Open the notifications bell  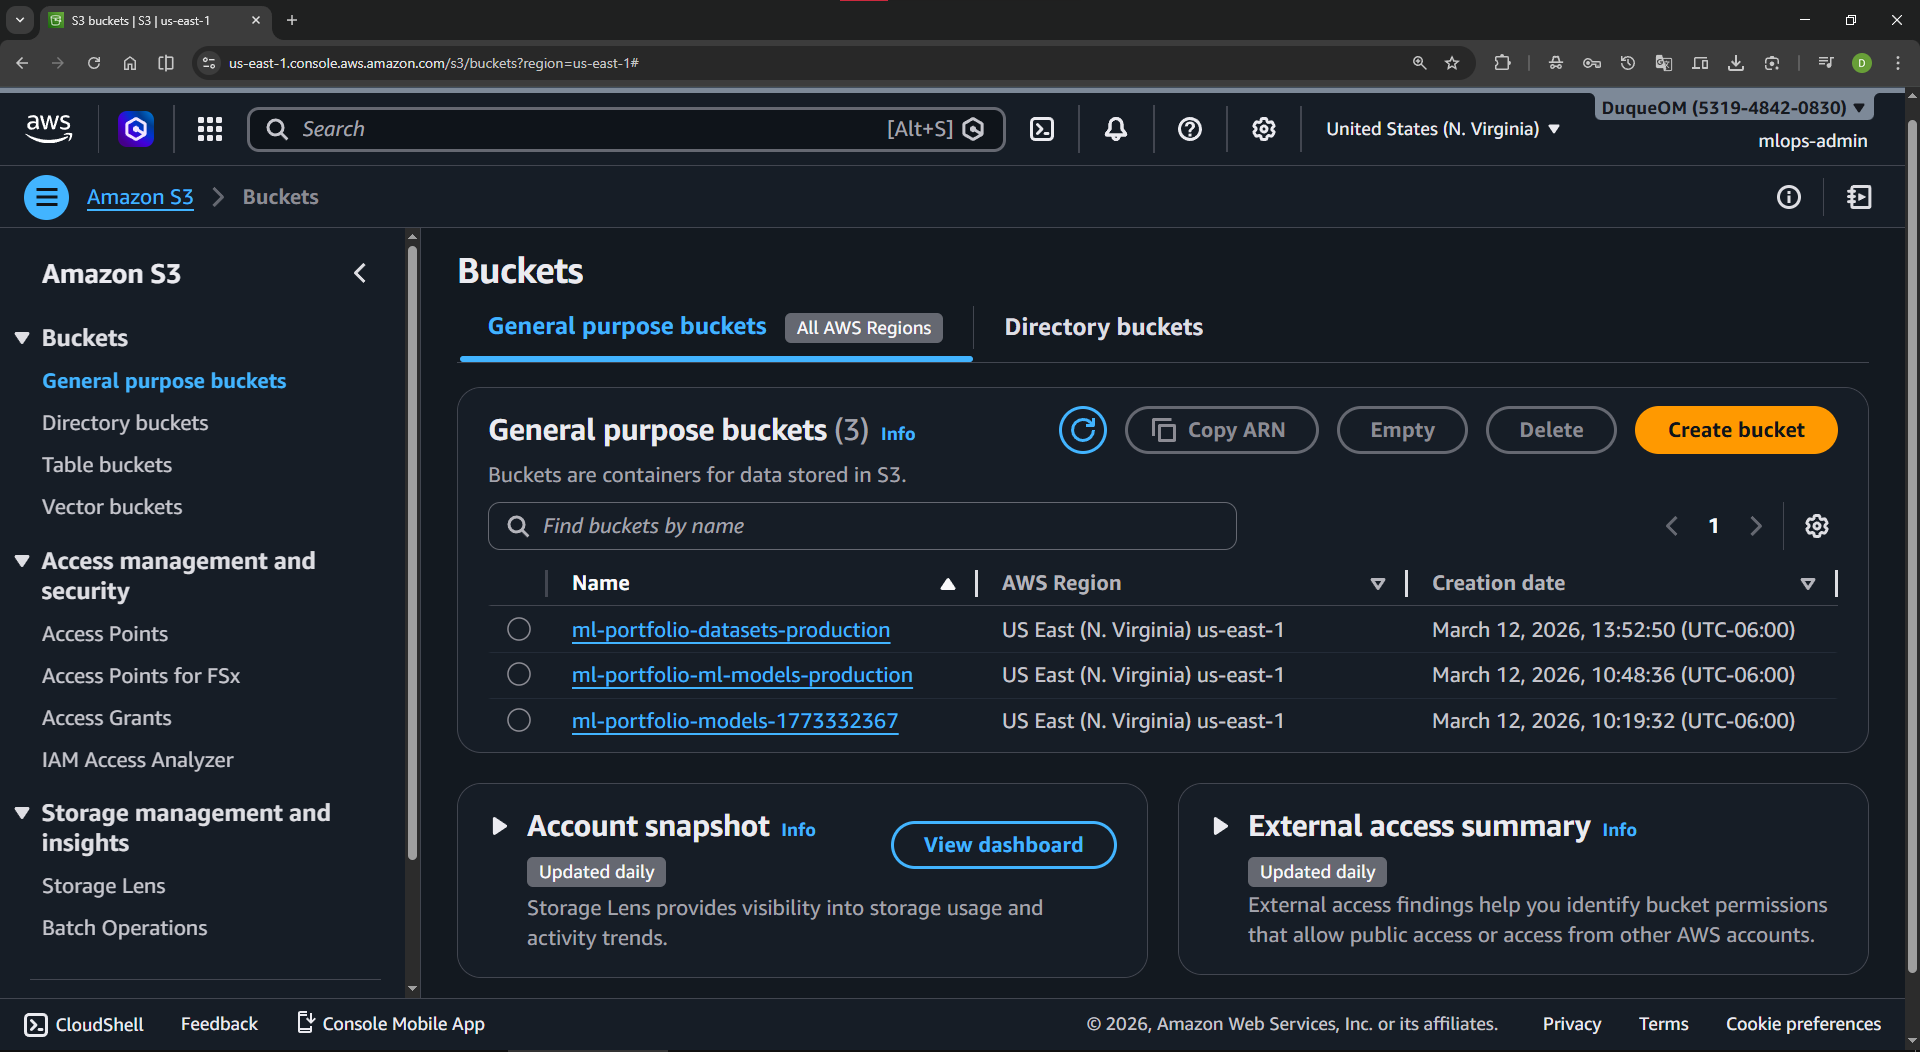tap(1116, 129)
